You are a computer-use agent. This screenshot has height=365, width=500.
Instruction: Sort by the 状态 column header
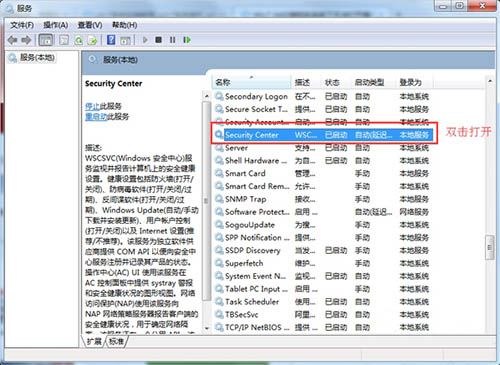336,82
